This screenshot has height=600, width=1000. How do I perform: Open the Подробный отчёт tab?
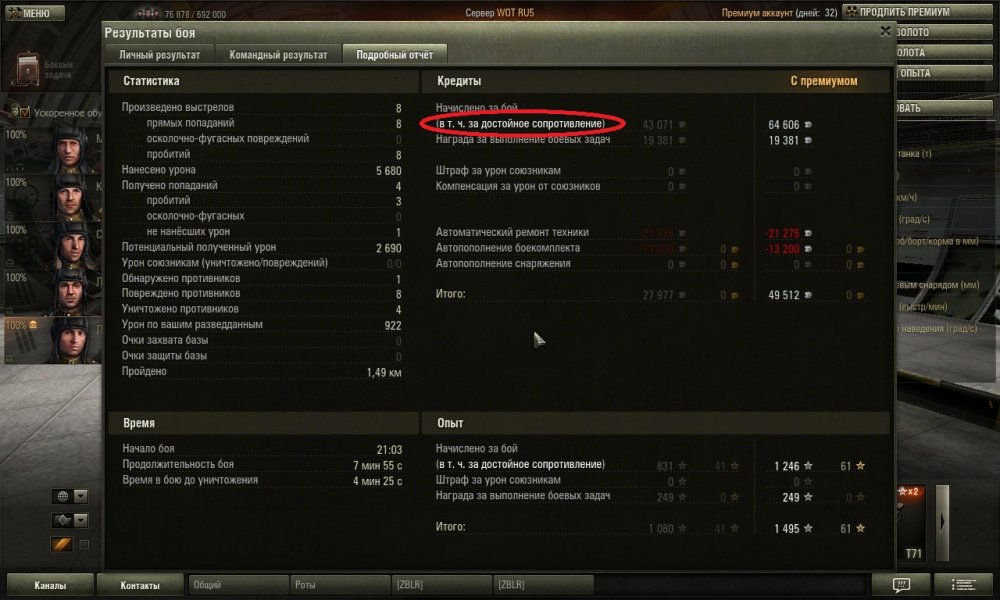[394, 55]
